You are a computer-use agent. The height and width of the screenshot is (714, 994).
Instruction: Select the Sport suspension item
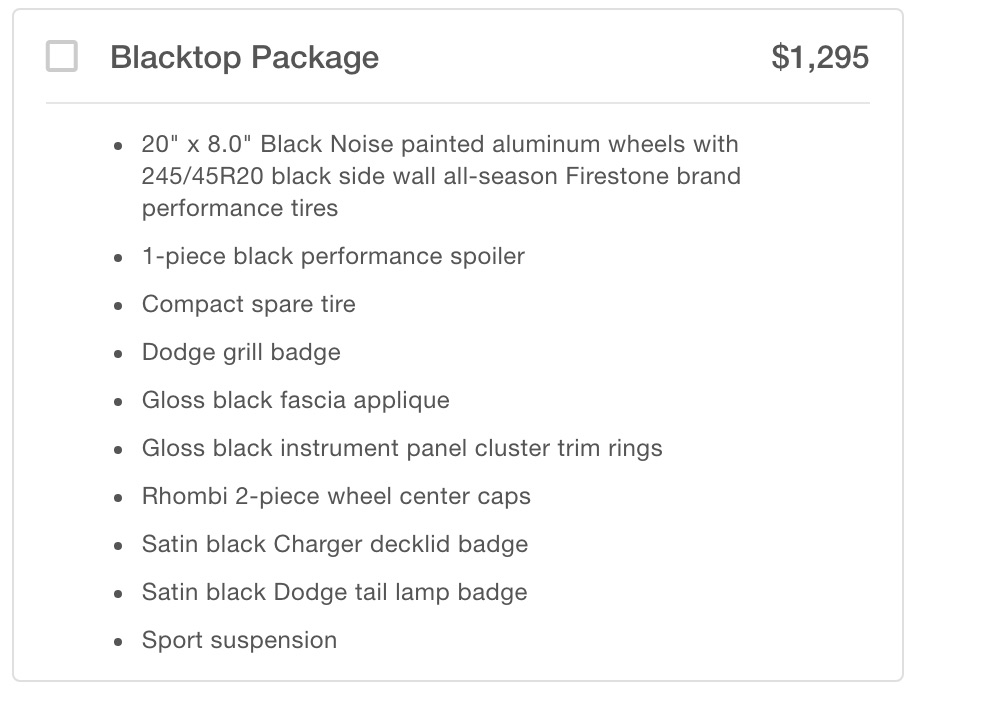coord(239,640)
